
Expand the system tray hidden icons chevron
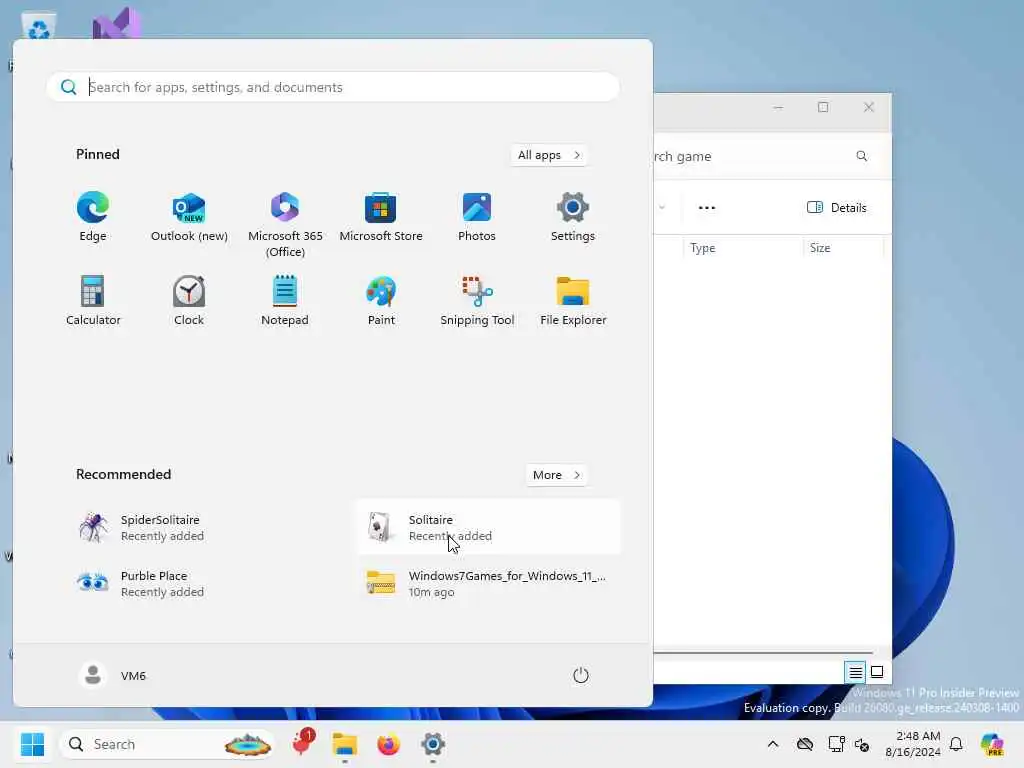pos(773,744)
